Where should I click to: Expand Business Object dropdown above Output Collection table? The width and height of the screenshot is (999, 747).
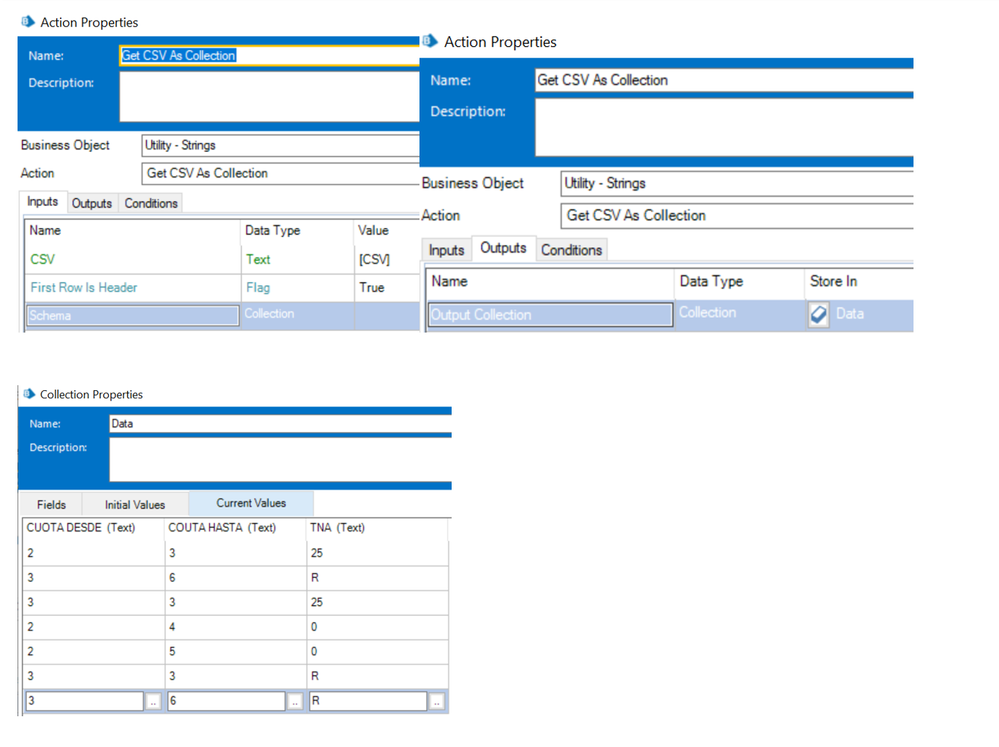[x=737, y=183]
